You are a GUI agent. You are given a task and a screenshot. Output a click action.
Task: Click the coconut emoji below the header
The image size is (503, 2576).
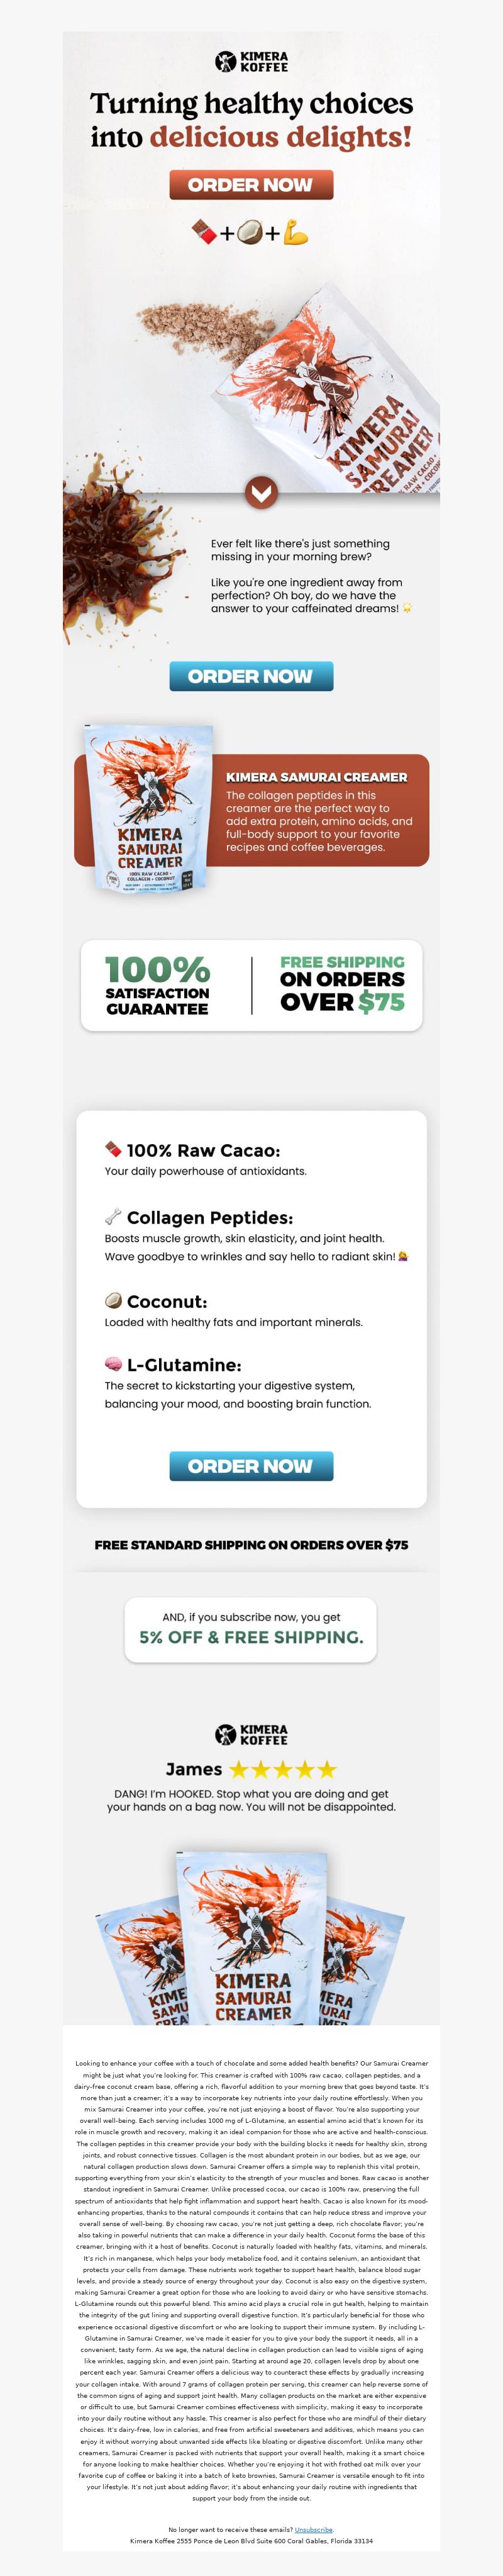tap(250, 233)
